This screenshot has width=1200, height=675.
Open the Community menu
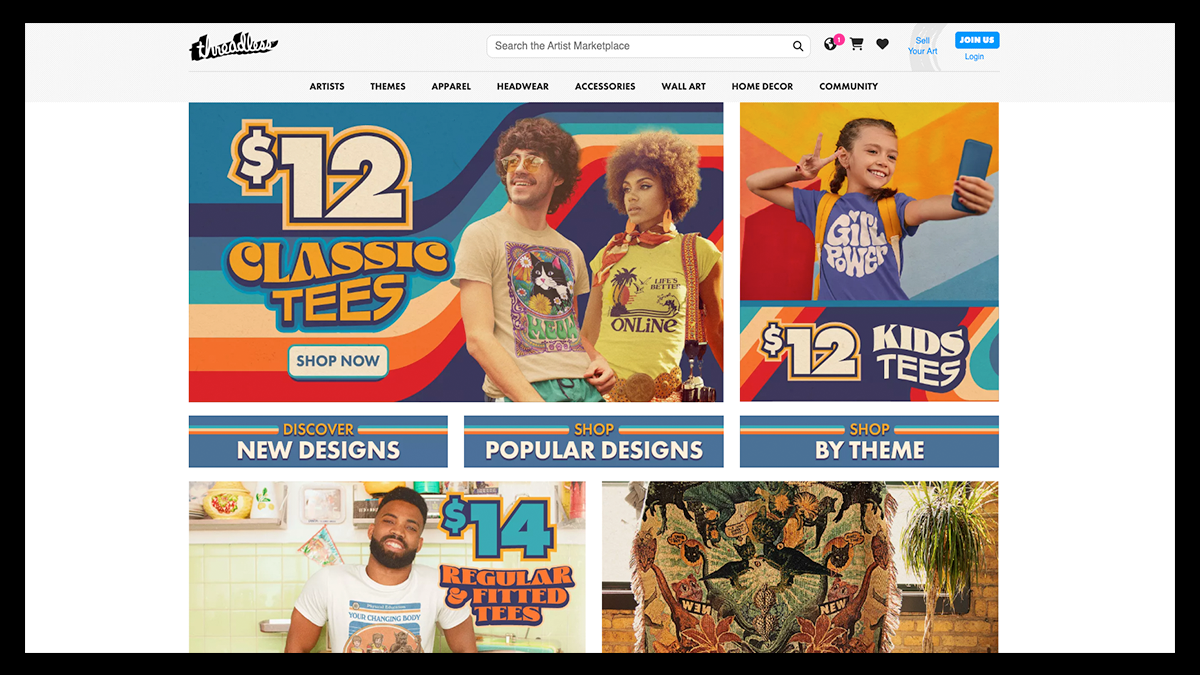point(849,87)
